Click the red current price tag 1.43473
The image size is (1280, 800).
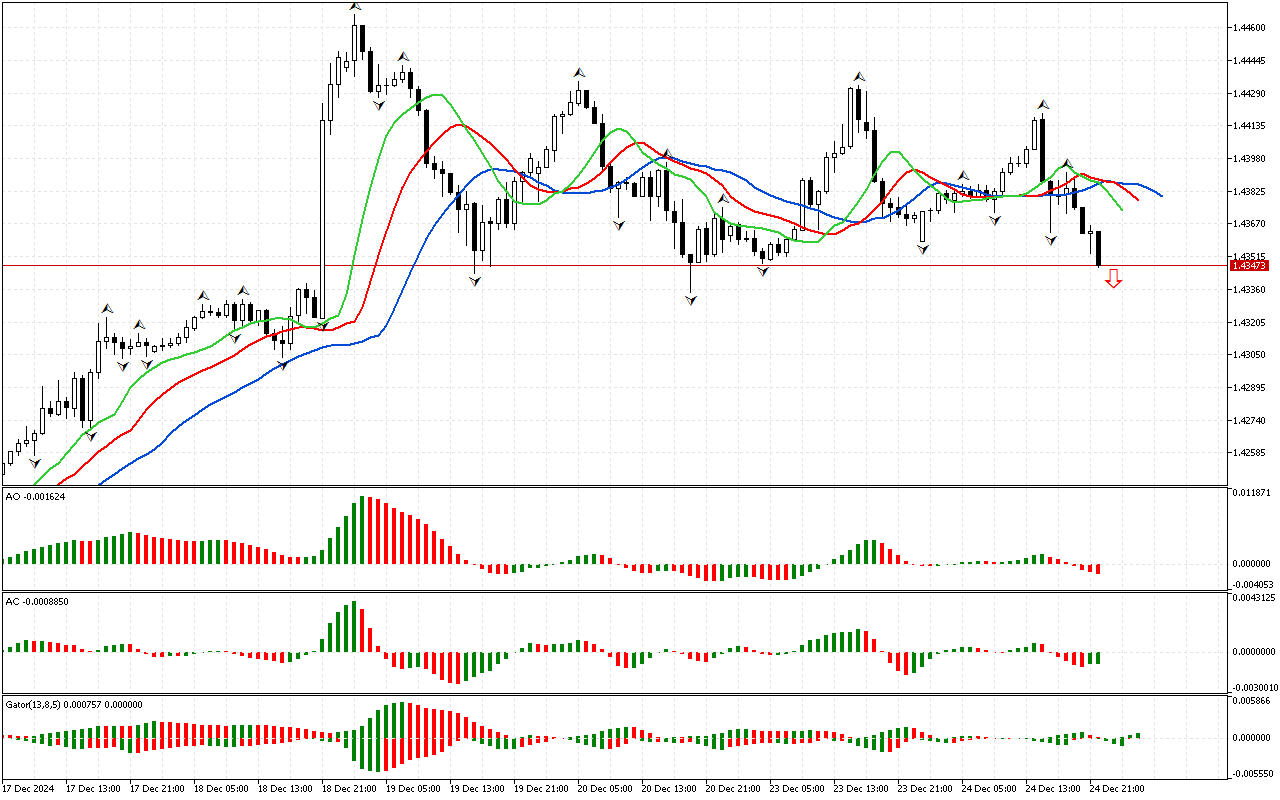click(1250, 265)
